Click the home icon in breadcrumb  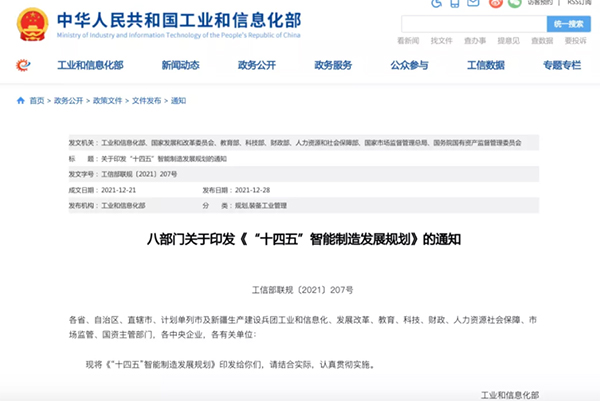pos(21,101)
